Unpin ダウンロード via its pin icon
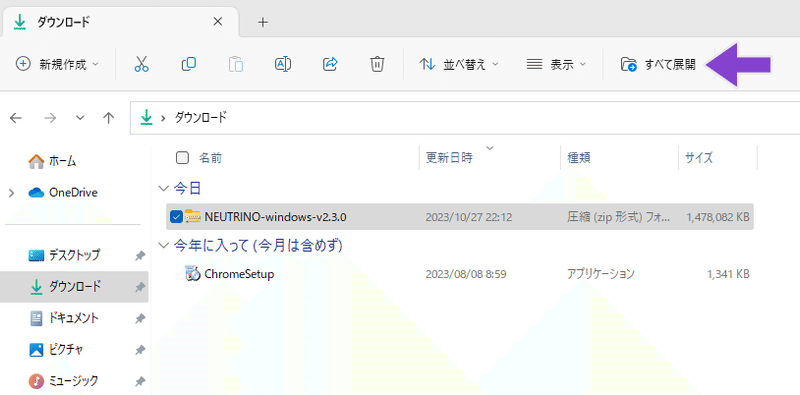This screenshot has width=800, height=395. (x=139, y=288)
